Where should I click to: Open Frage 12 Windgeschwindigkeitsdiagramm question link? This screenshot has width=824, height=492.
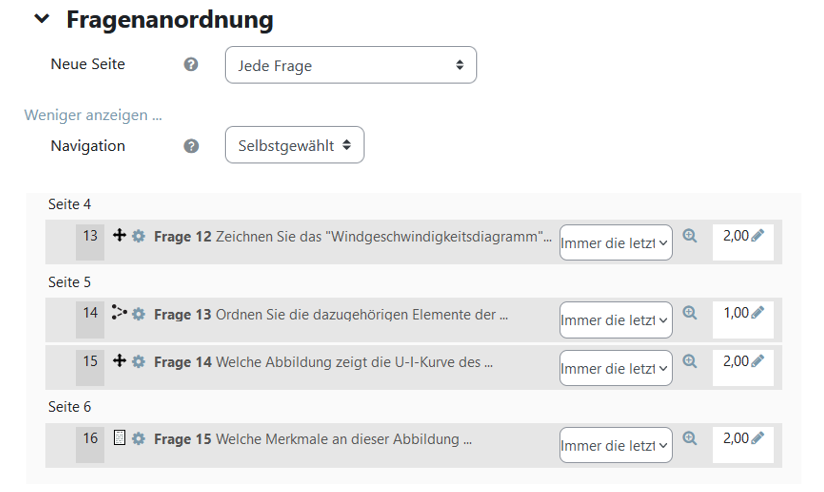(353, 237)
